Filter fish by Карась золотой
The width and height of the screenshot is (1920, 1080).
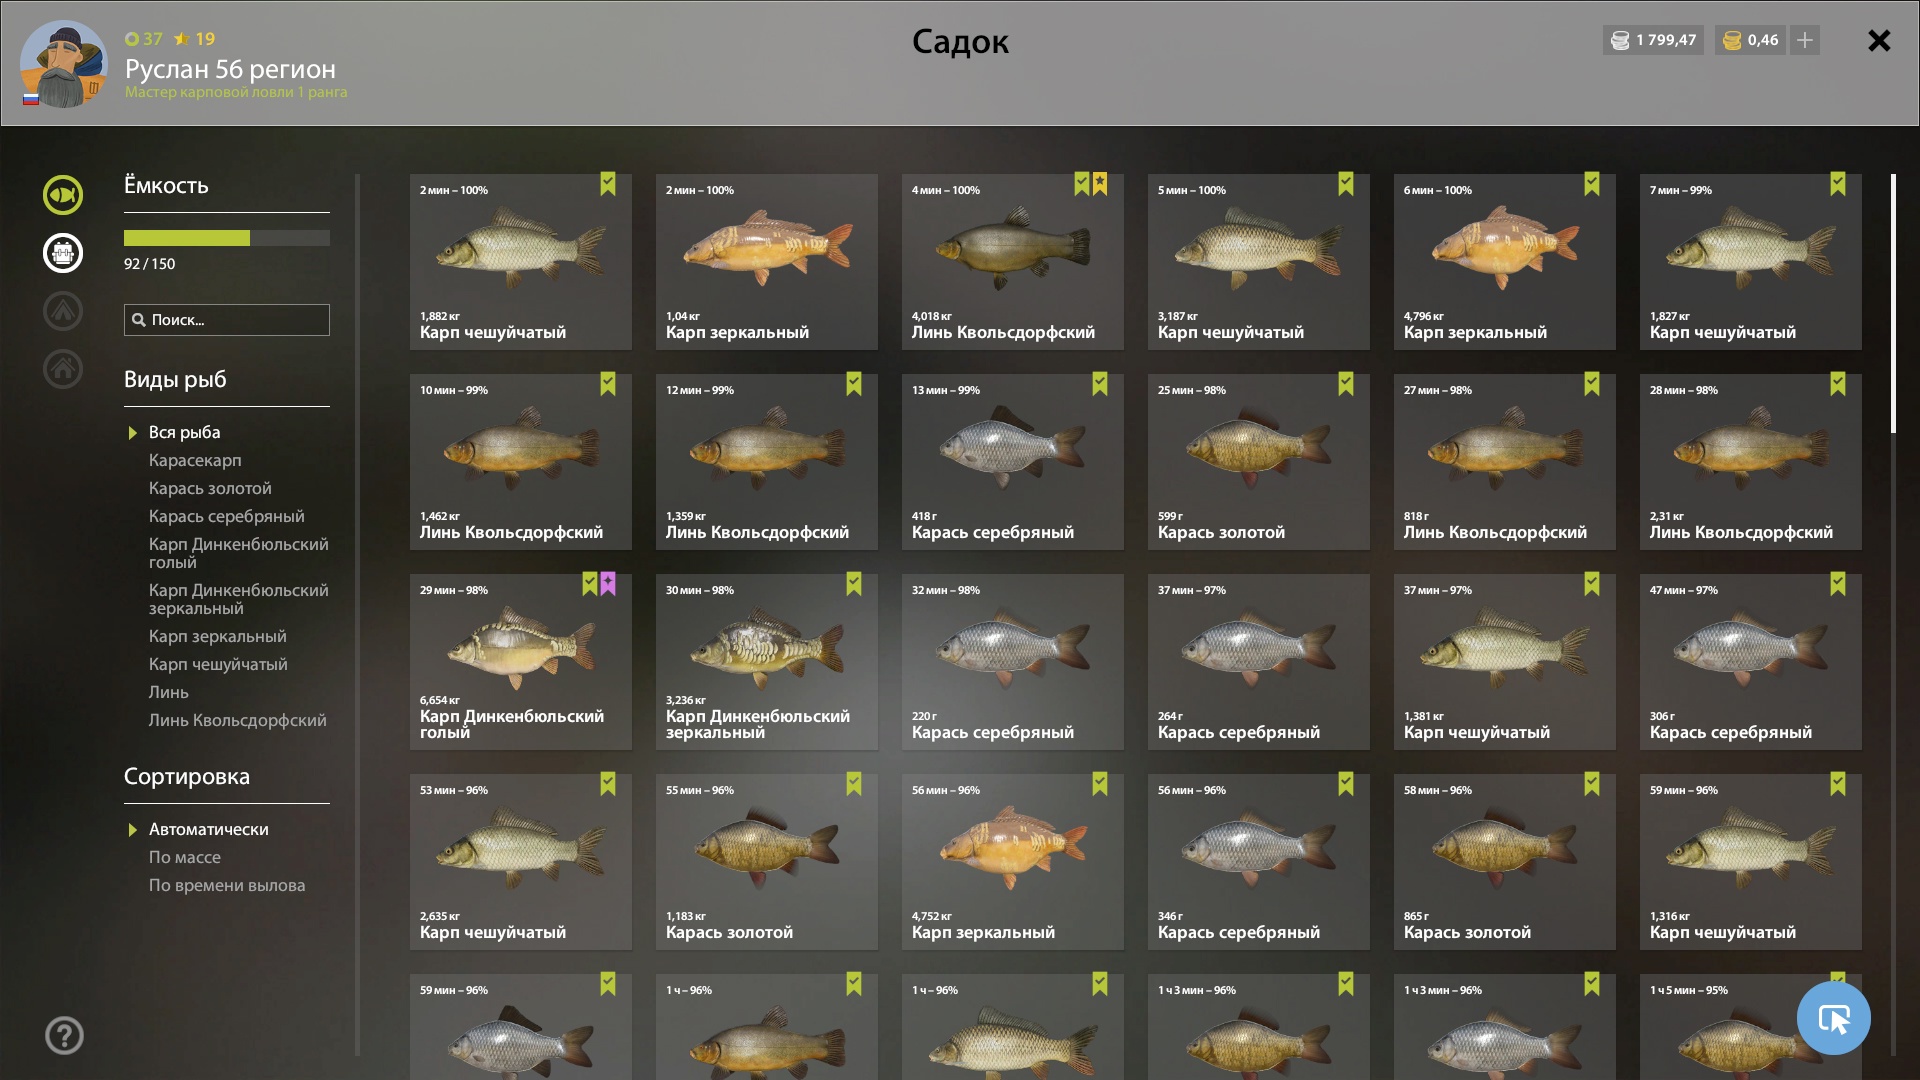tap(210, 488)
